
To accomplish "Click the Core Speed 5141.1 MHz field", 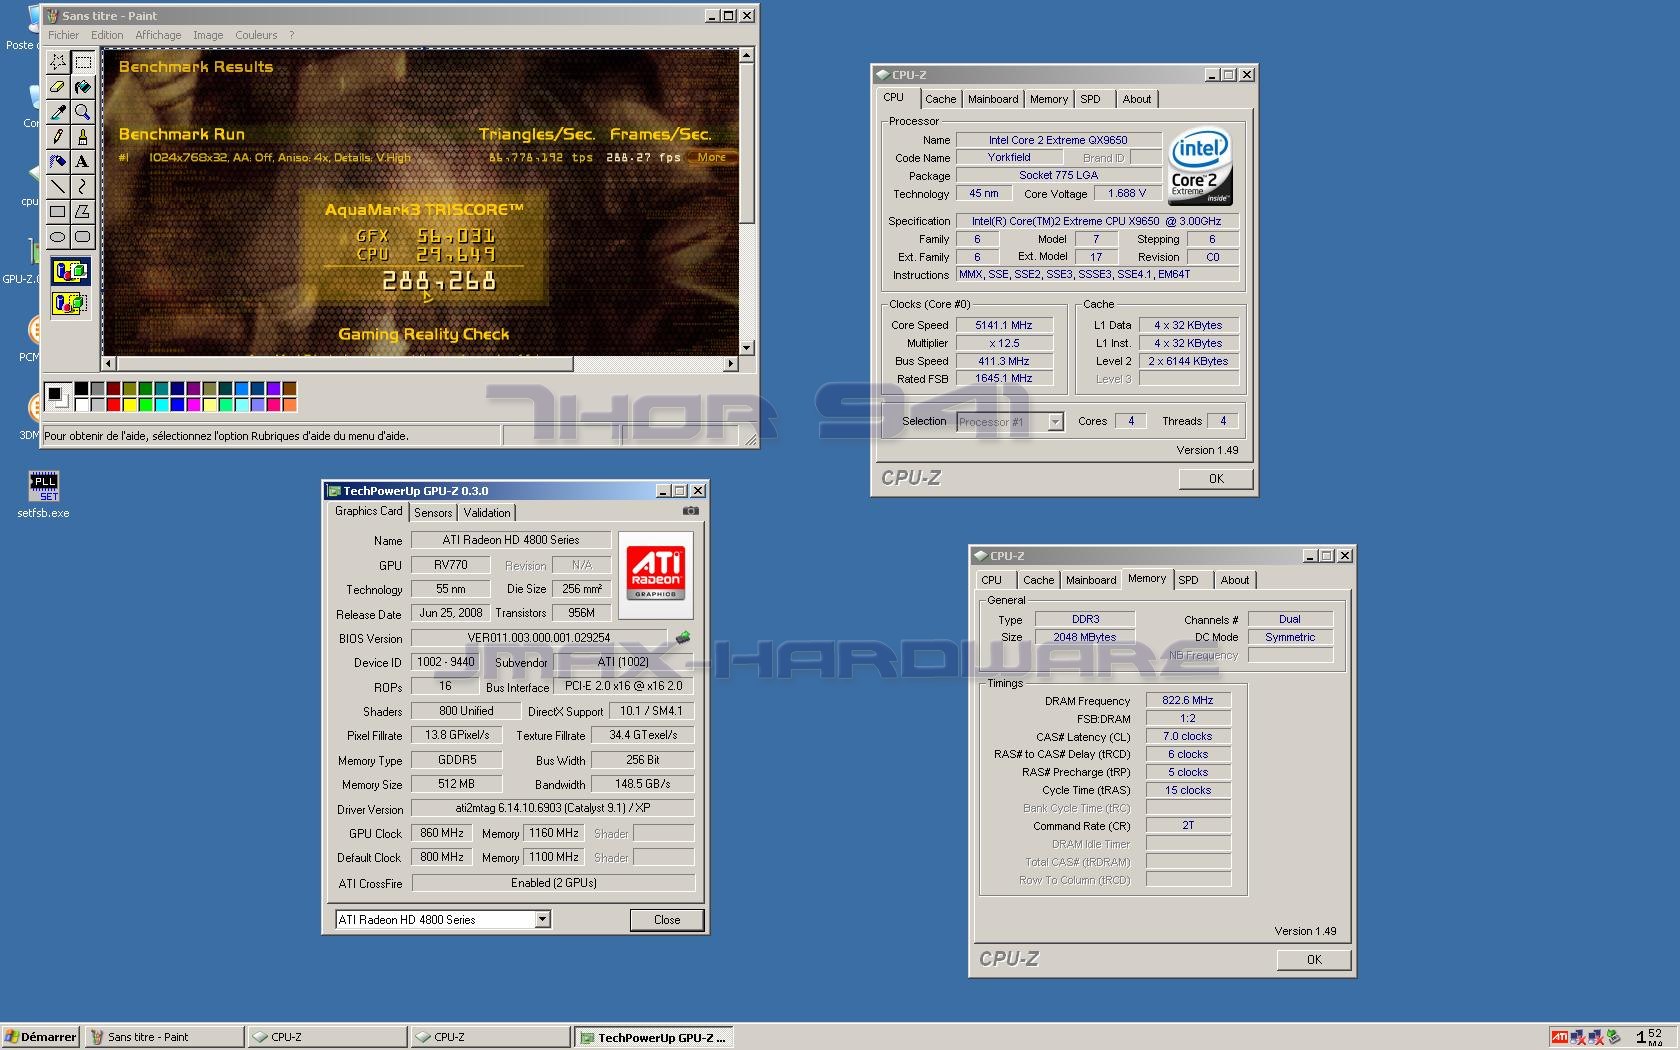I will coord(1004,325).
